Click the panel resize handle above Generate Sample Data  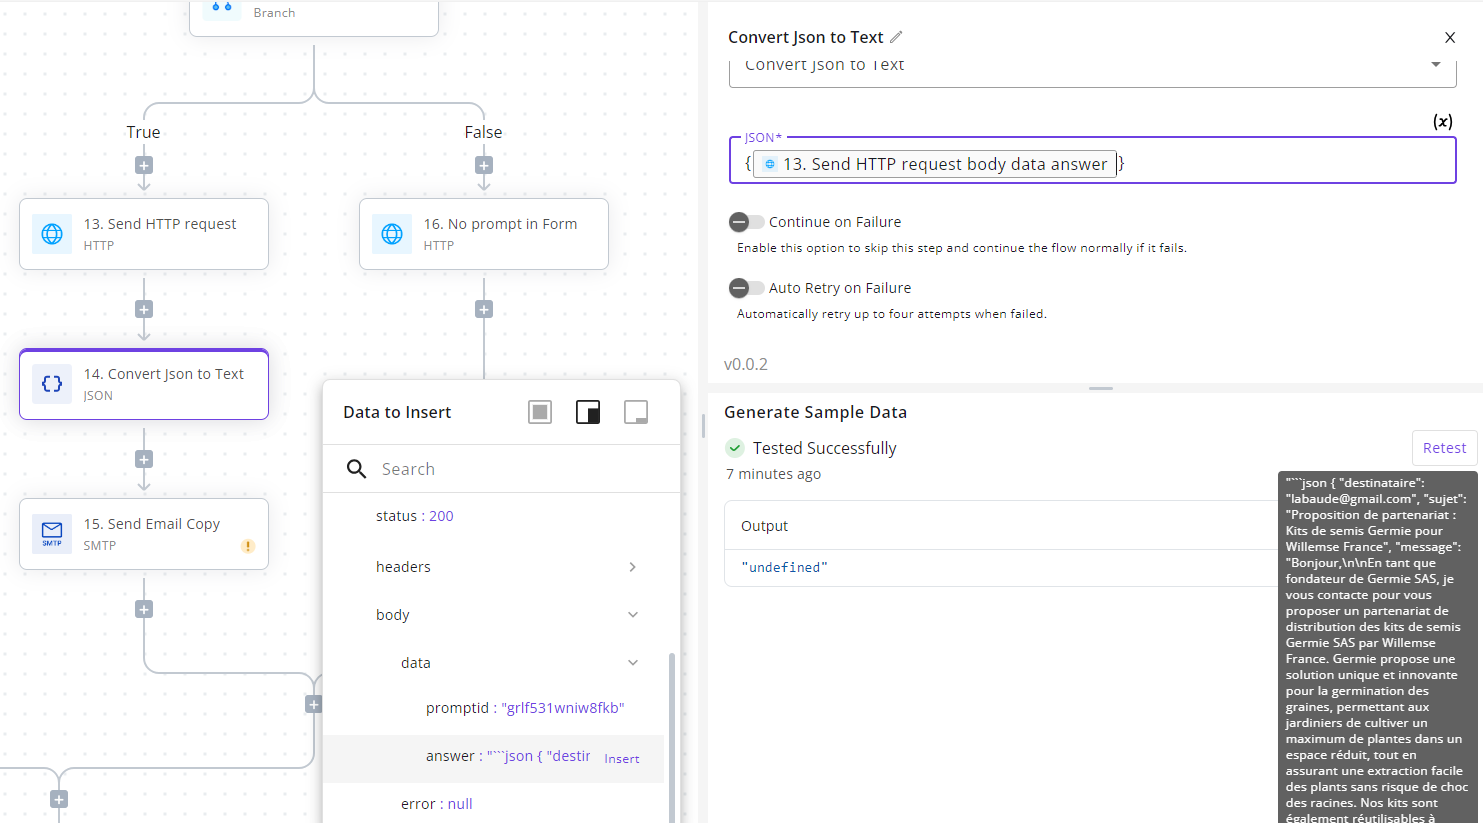[x=1101, y=388]
